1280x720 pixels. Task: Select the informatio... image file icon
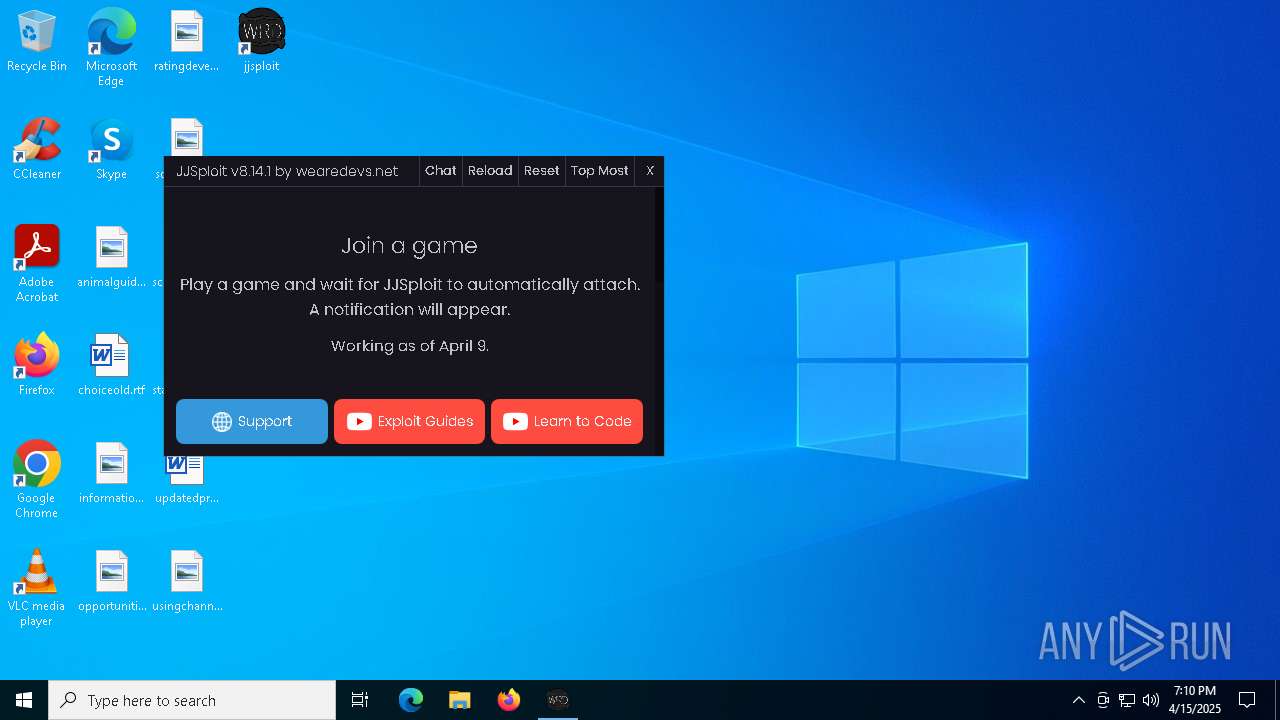click(111, 474)
